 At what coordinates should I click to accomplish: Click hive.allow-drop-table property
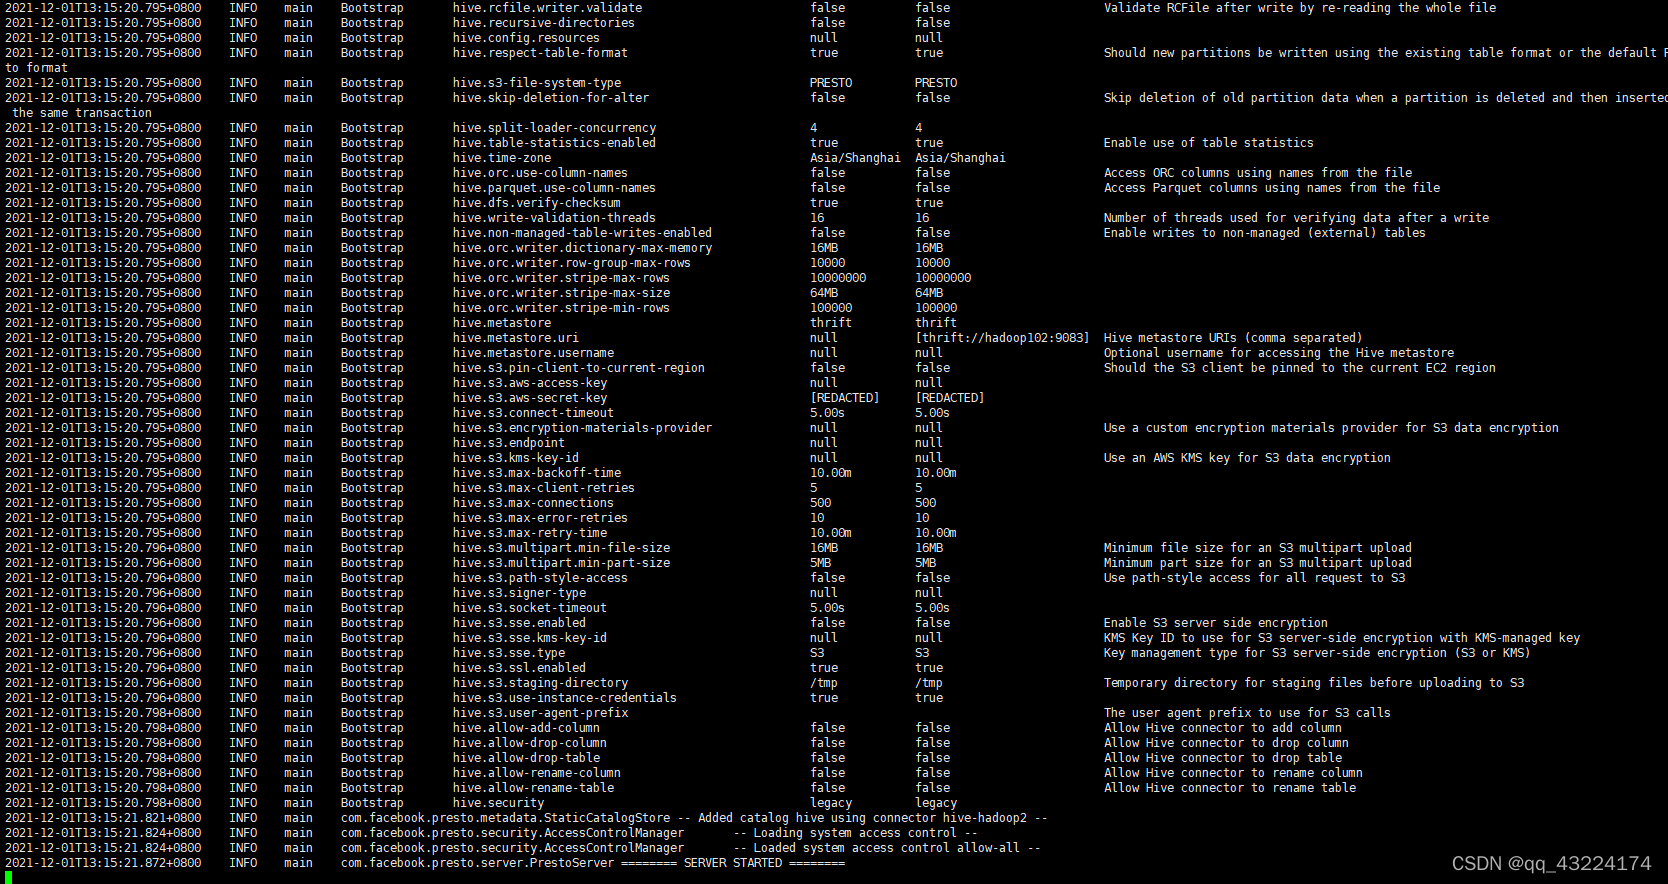pyautogui.click(x=526, y=758)
